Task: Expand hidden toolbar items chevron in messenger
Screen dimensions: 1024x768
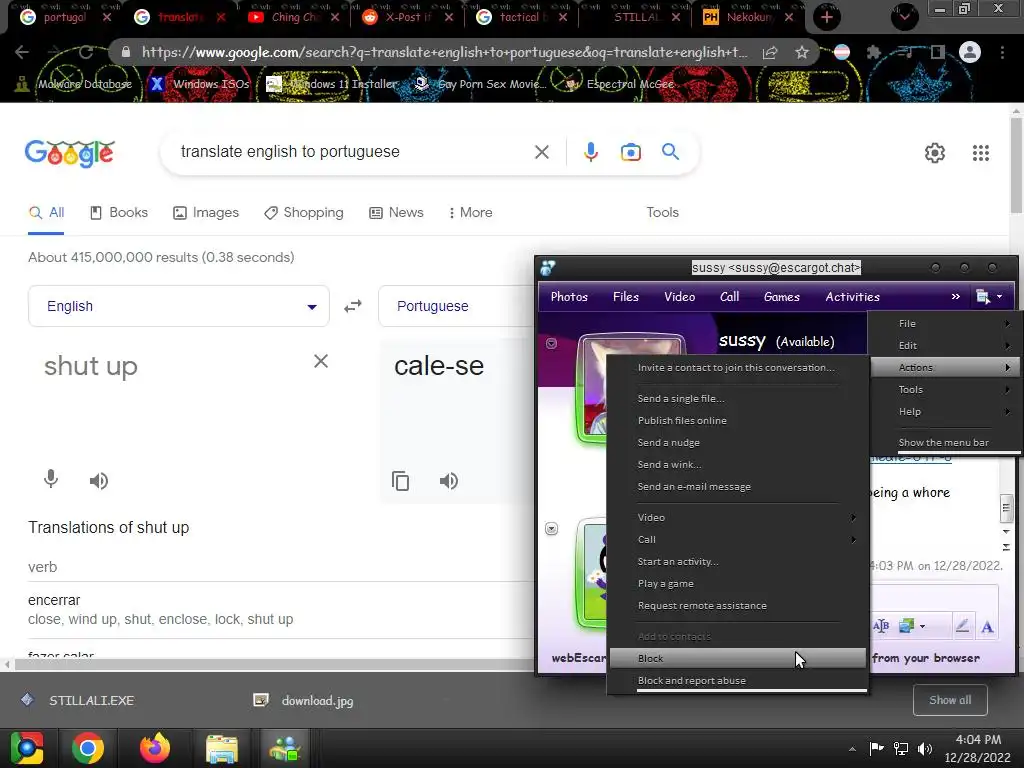Action: [955, 296]
